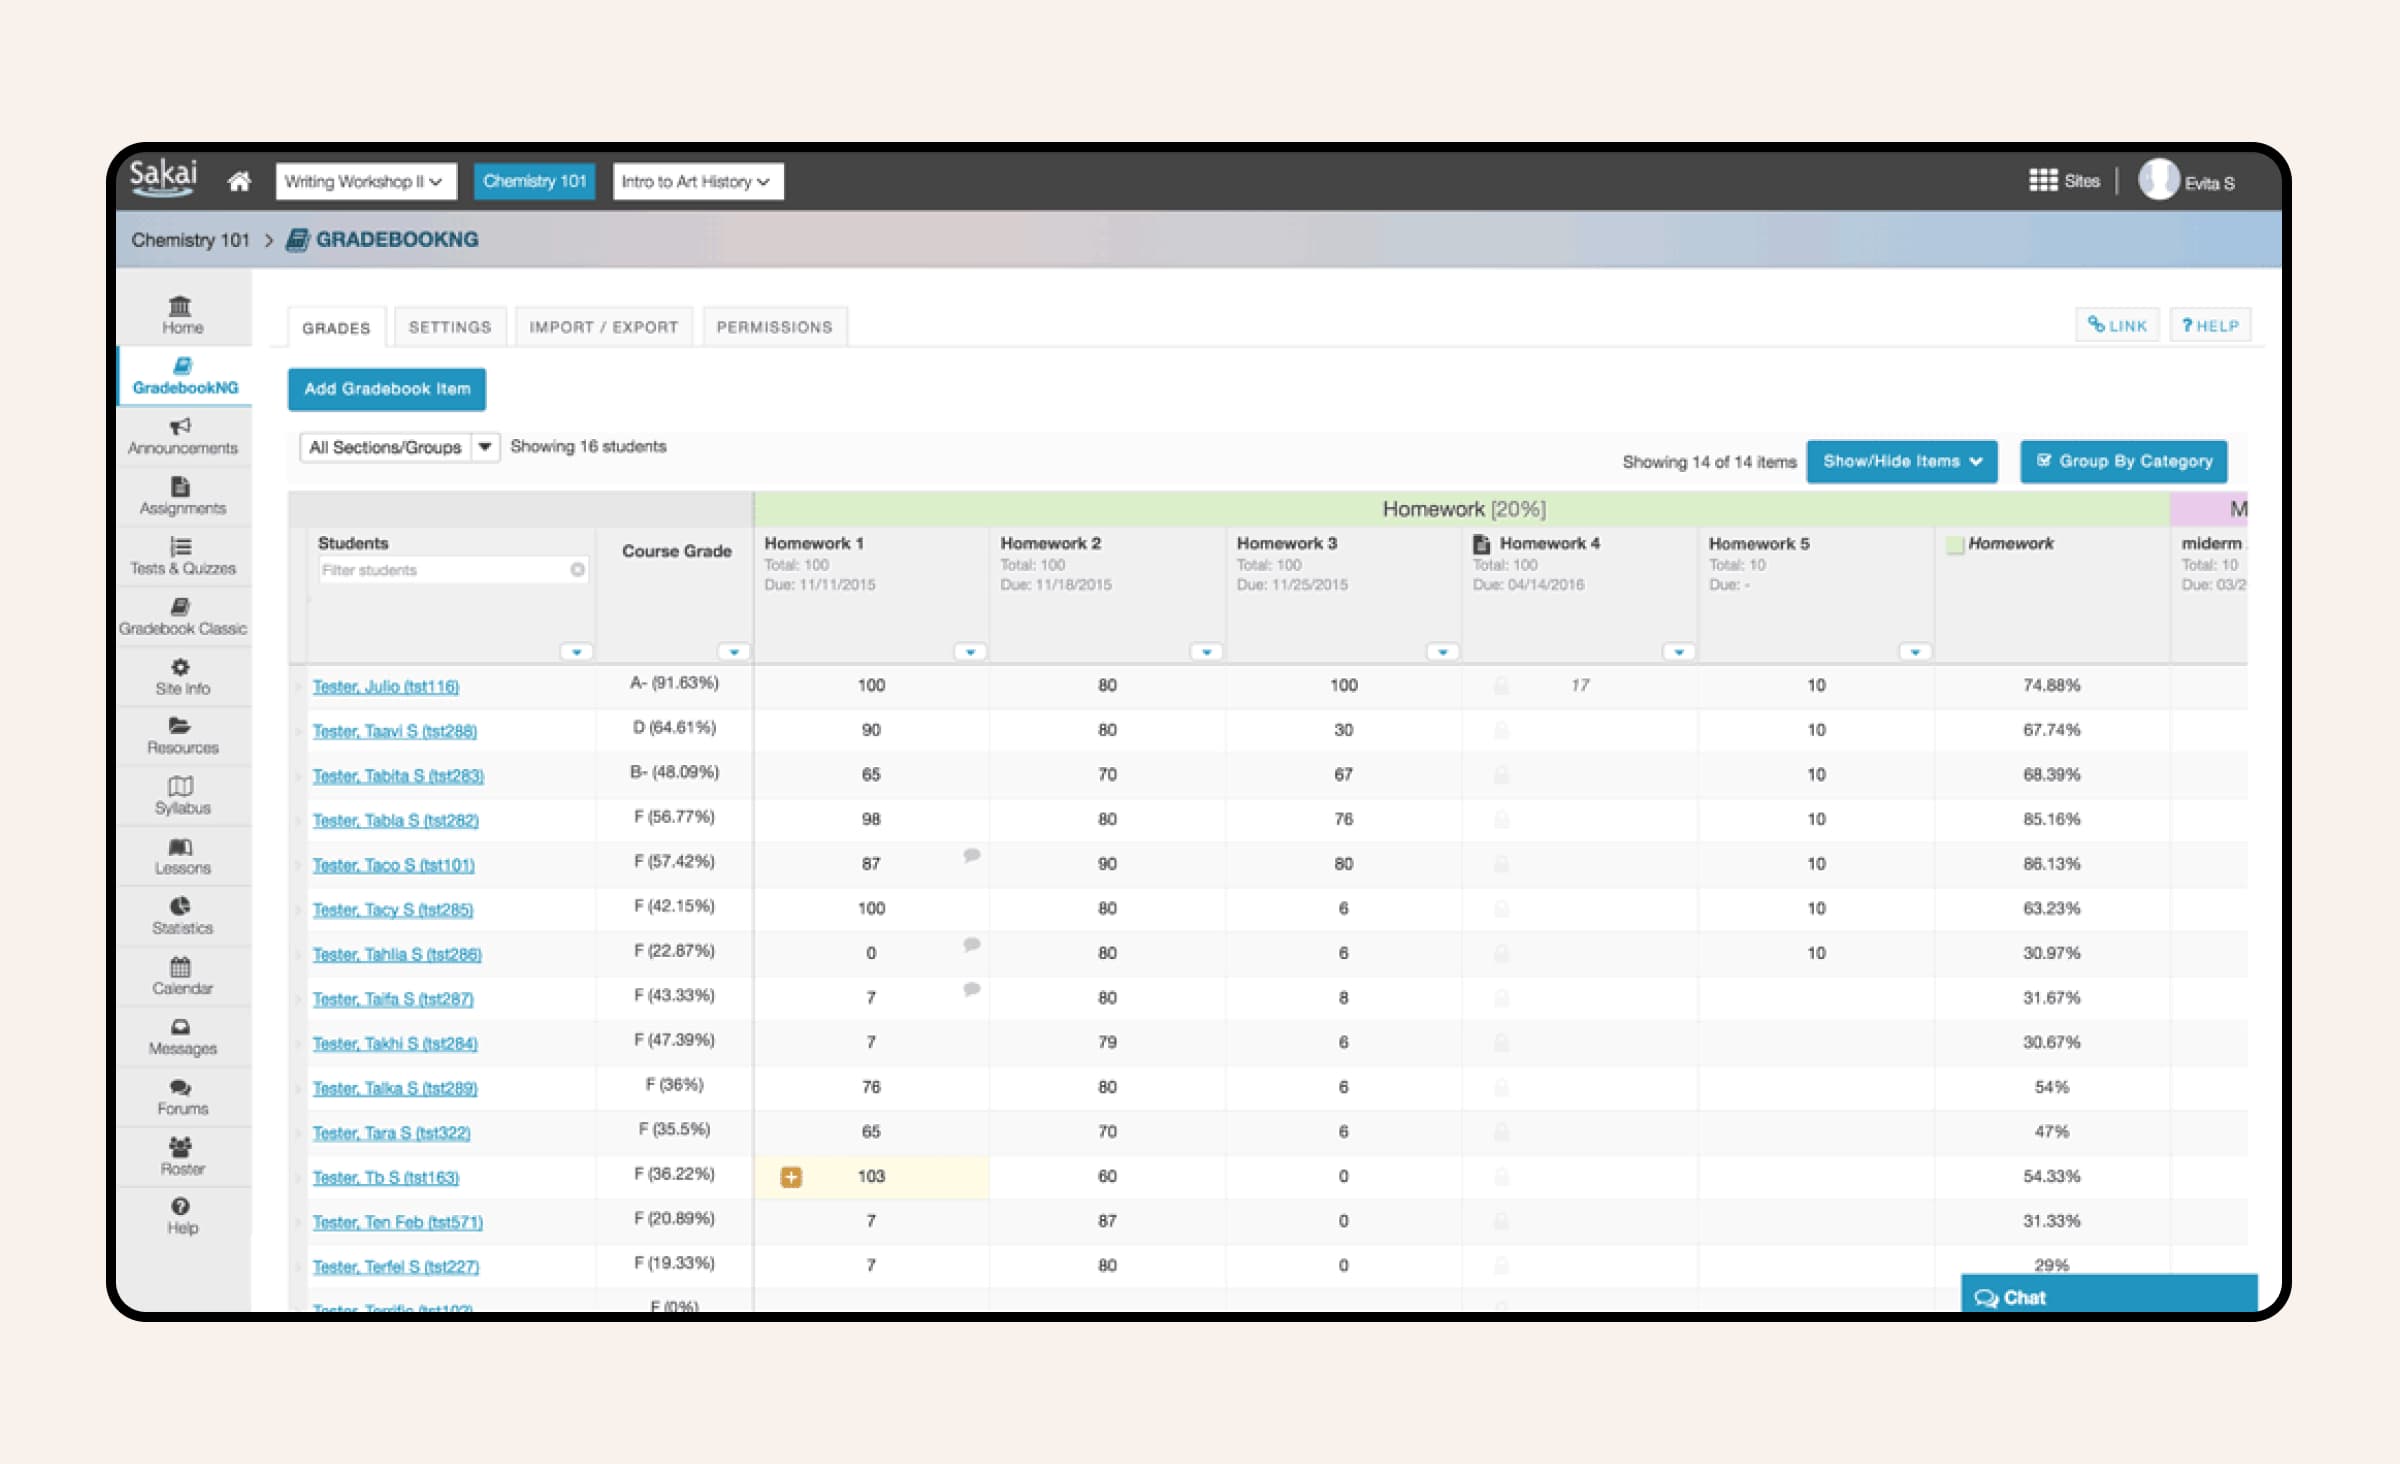Click the Statistics pie chart icon

click(x=180, y=906)
